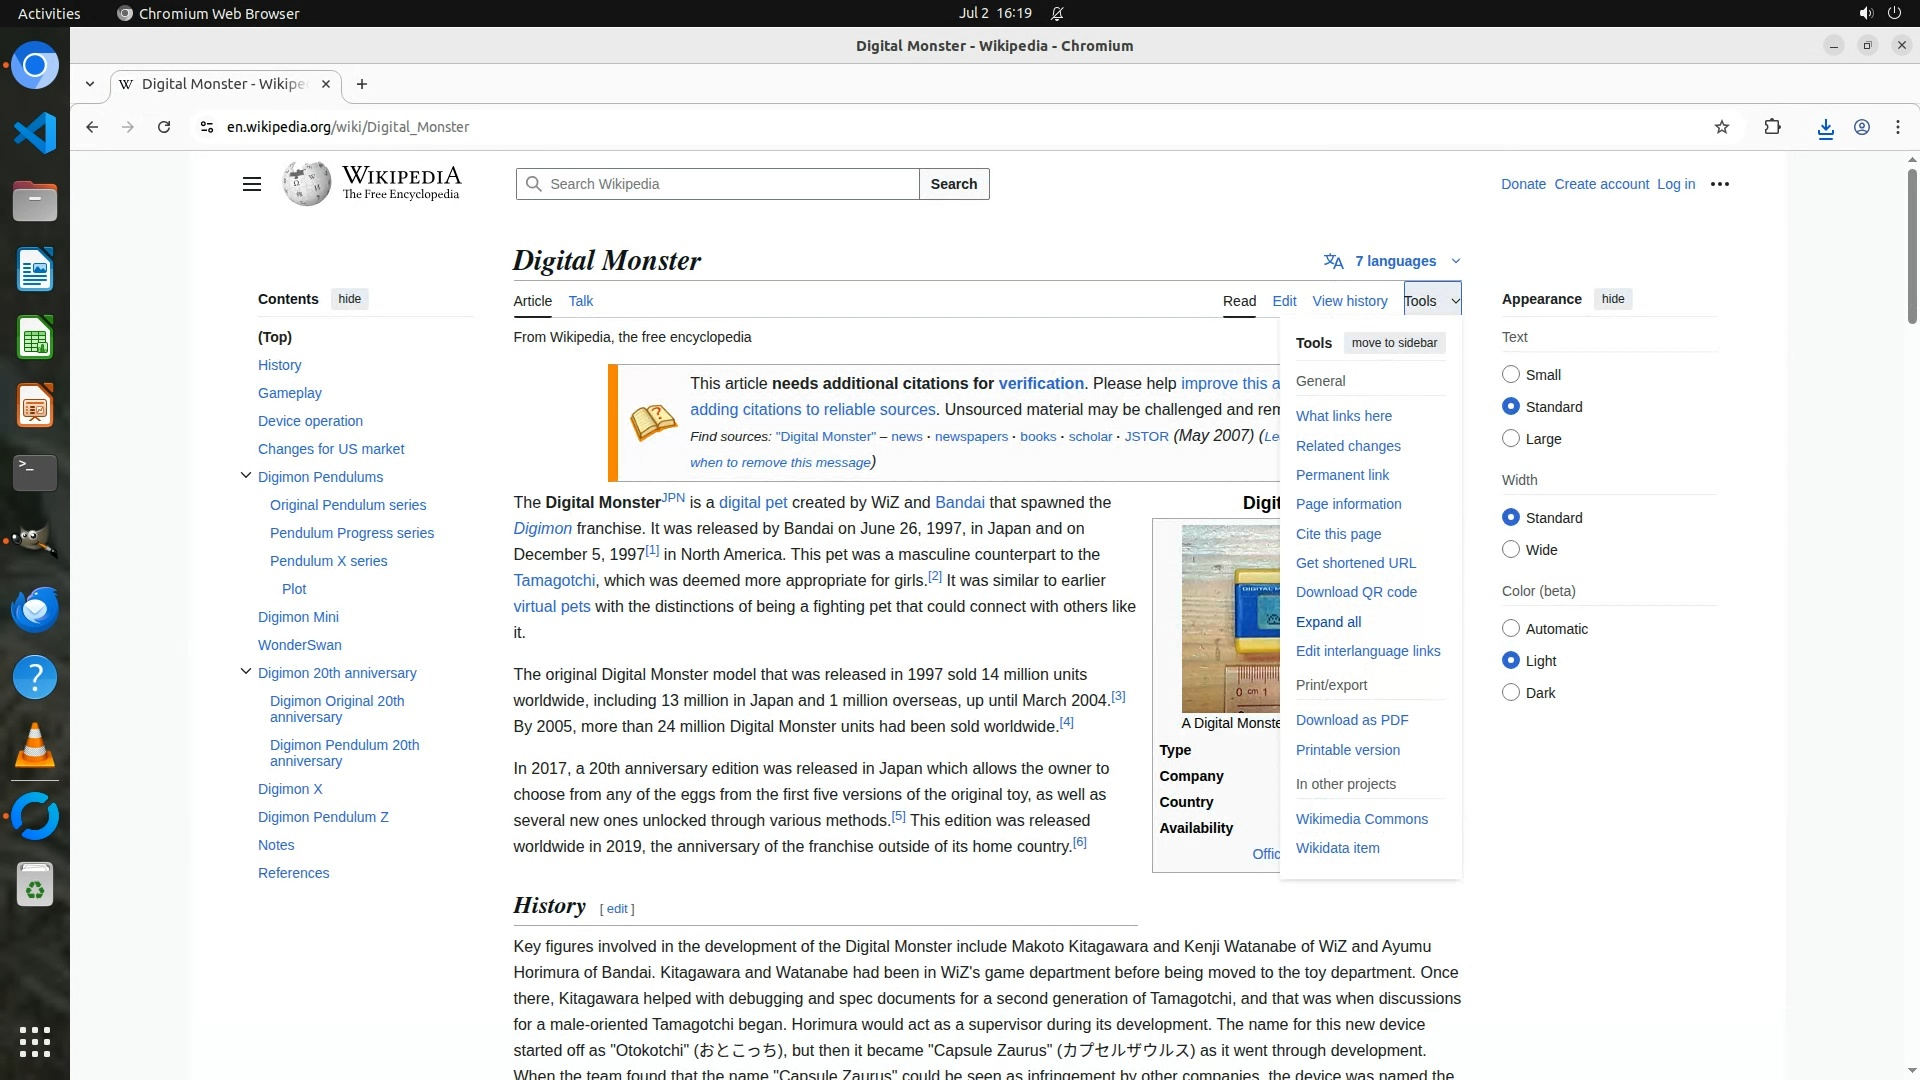This screenshot has height=1080, width=1920.
Task: Enable Dark color mode
Action: pos(1511,693)
